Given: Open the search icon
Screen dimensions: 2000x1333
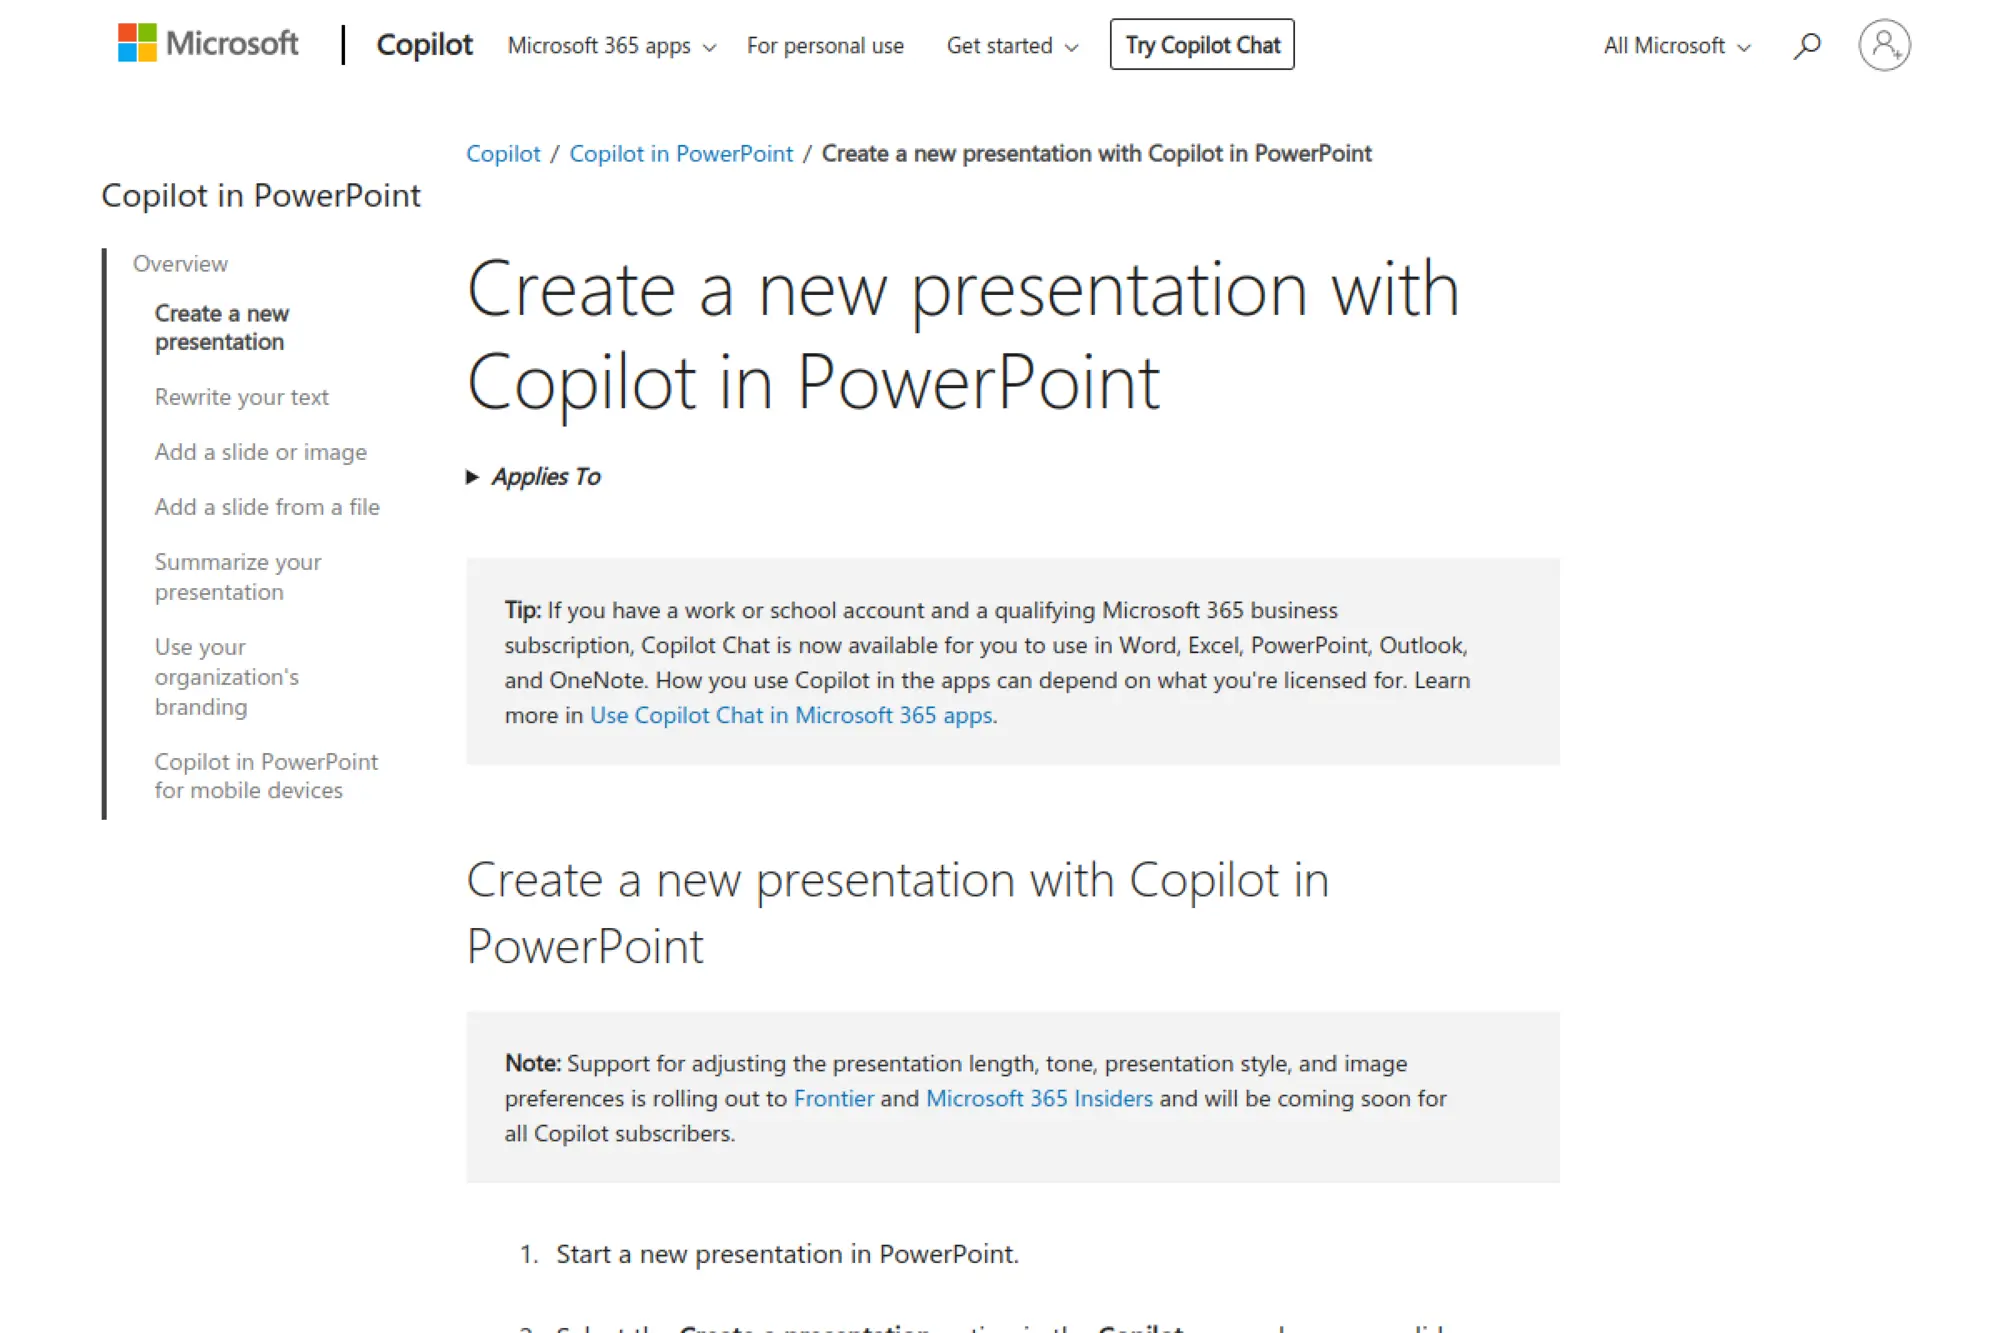Looking at the screenshot, I should click(1808, 44).
